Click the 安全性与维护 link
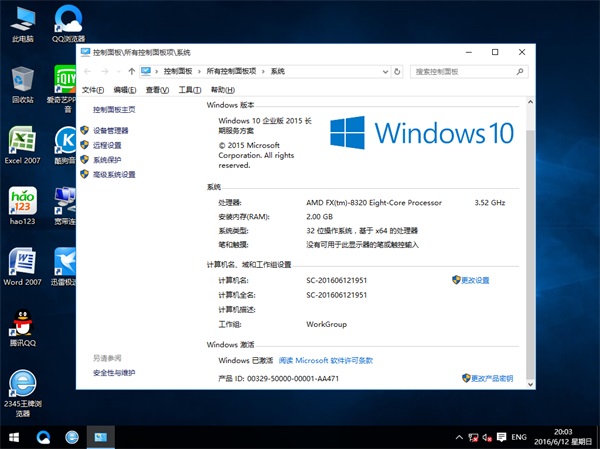The height and width of the screenshot is (449, 600). tap(114, 373)
